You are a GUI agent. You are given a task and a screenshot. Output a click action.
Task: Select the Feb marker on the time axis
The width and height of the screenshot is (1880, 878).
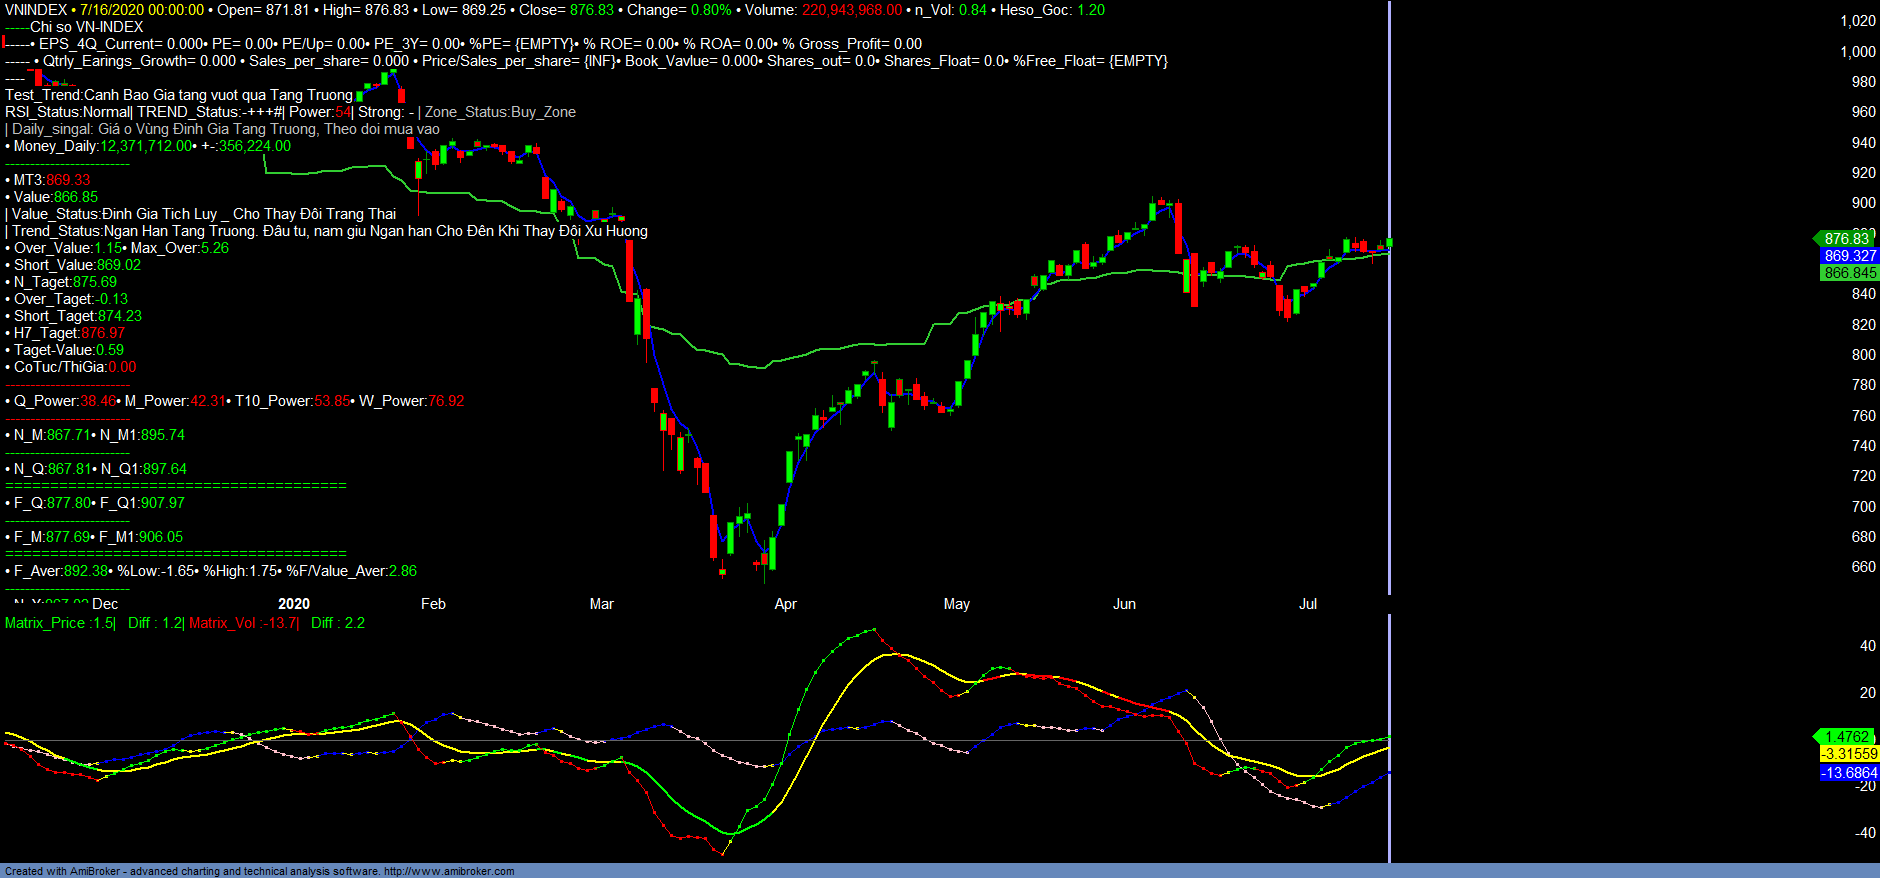433,604
